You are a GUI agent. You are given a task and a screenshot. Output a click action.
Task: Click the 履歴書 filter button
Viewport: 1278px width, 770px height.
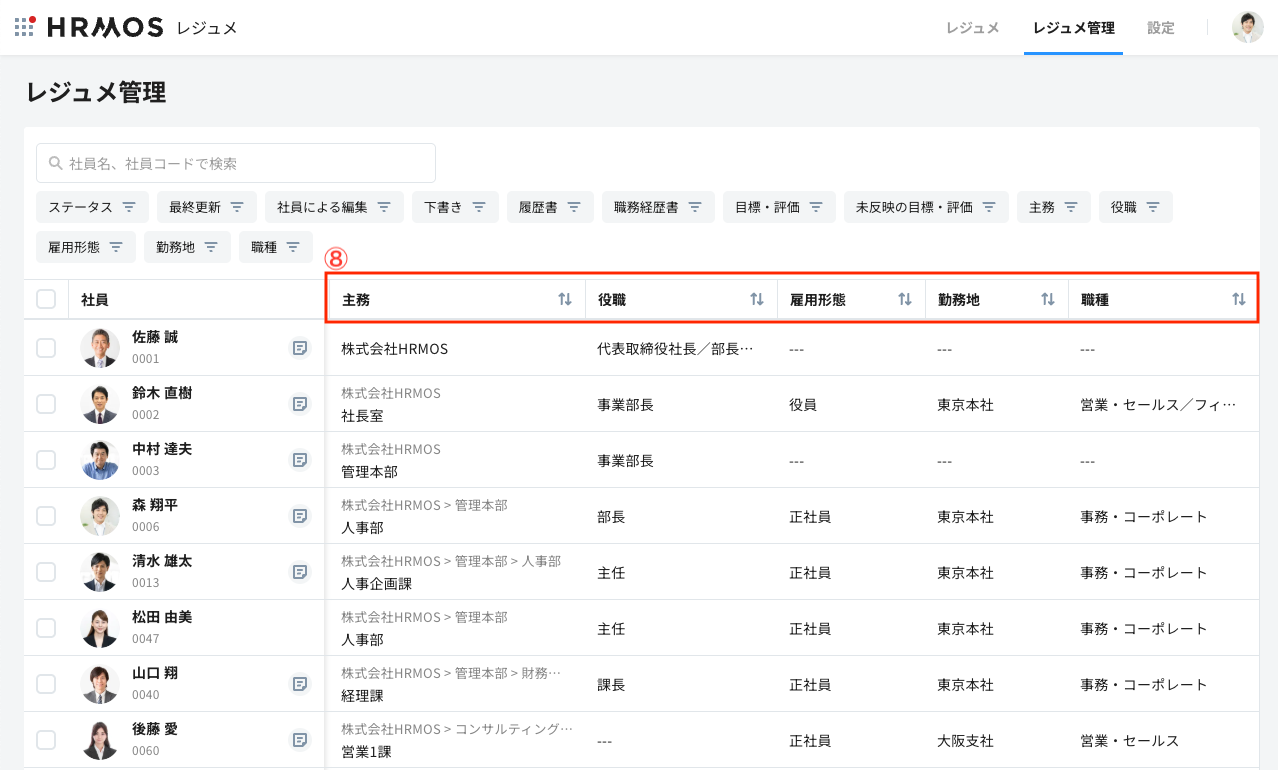pos(550,207)
